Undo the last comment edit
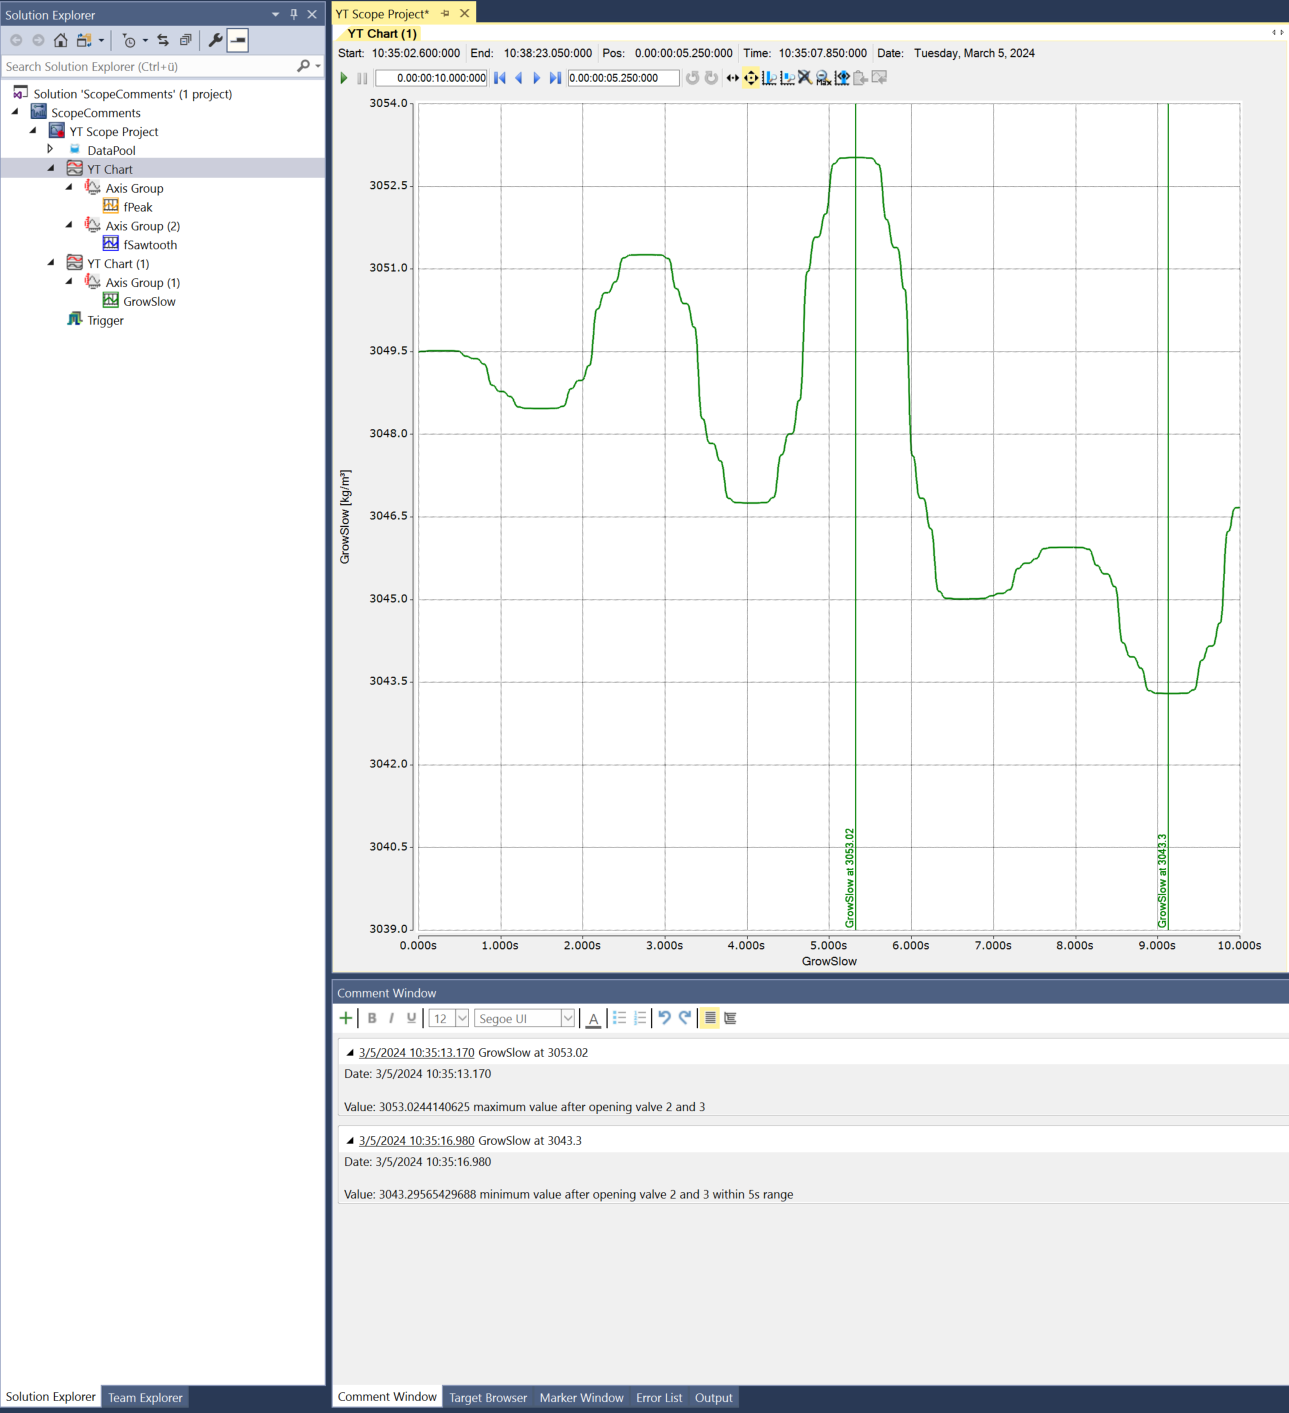Screen dimensions: 1289x1413 coord(664,1018)
